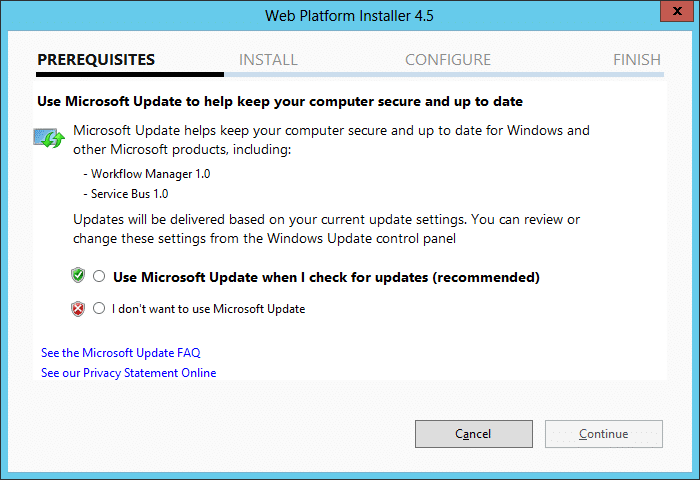
Task: Select the Use Microsoft Update (recommended) radio button
Action: (99, 276)
